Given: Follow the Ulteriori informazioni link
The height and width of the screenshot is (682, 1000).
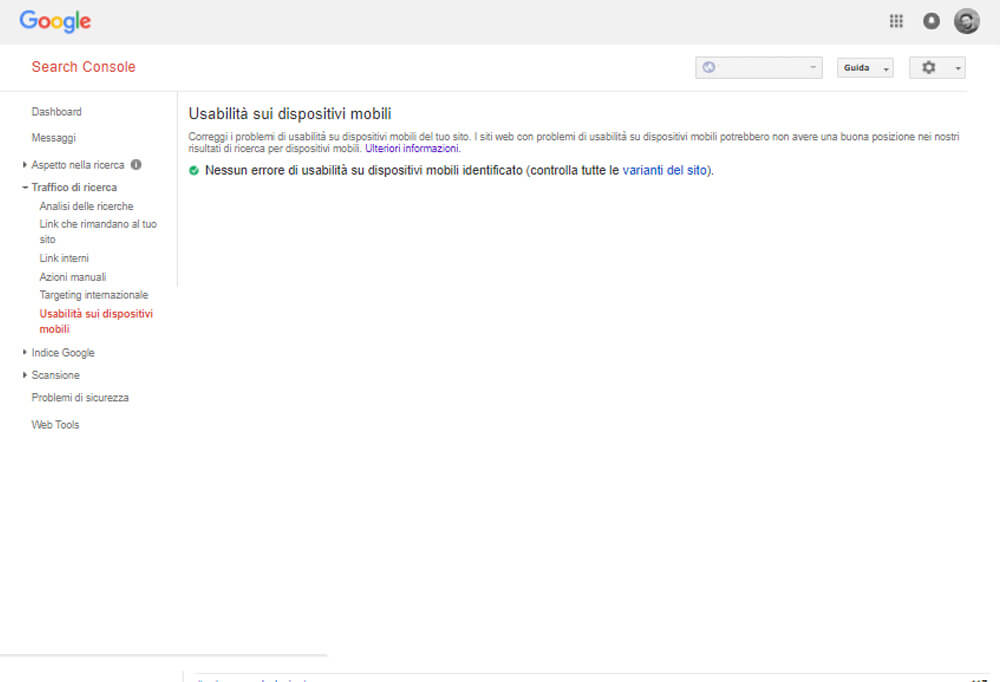Looking at the screenshot, I should point(412,149).
